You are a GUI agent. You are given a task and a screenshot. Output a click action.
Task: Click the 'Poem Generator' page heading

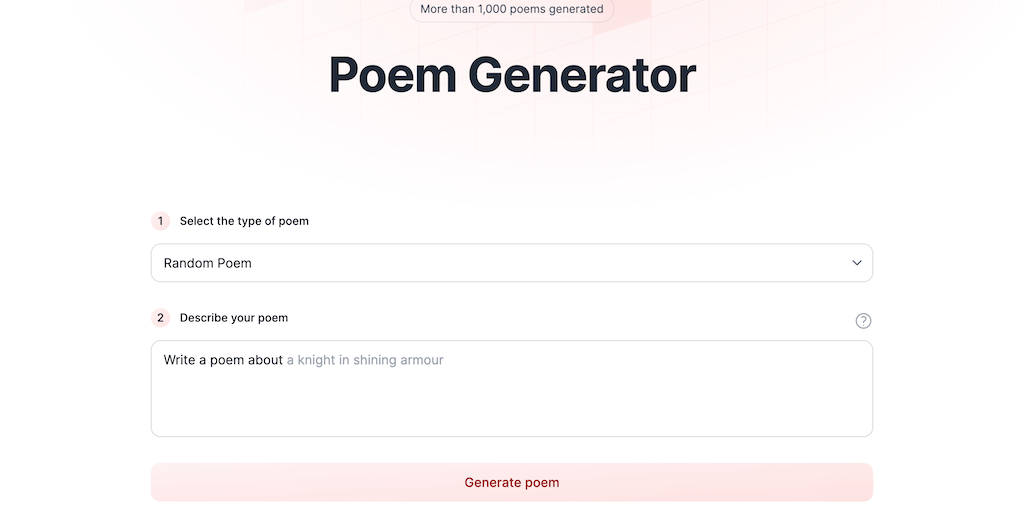(x=512, y=75)
